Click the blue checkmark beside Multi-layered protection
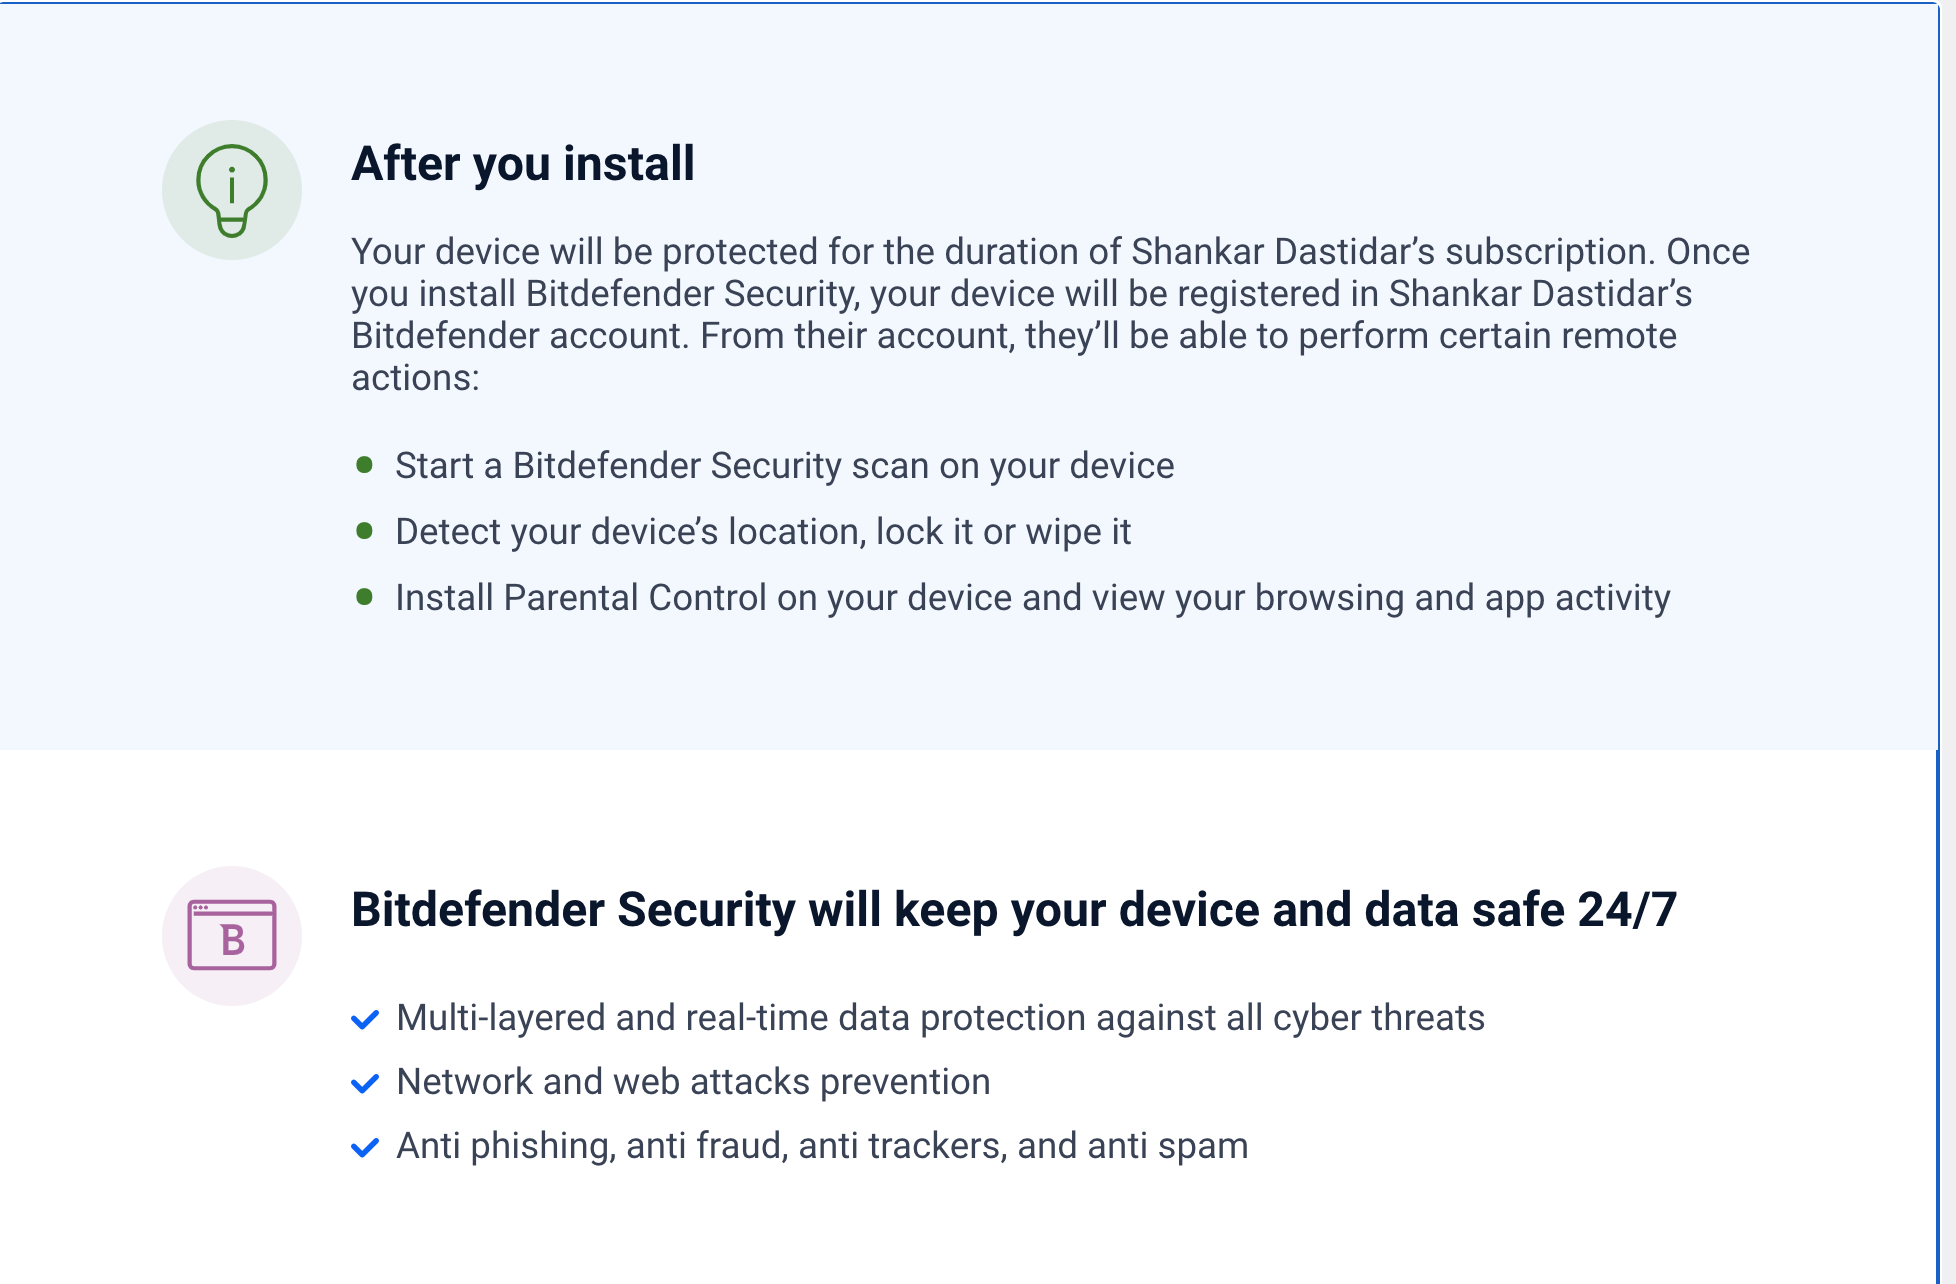The width and height of the screenshot is (1956, 1284). [365, 1019]
